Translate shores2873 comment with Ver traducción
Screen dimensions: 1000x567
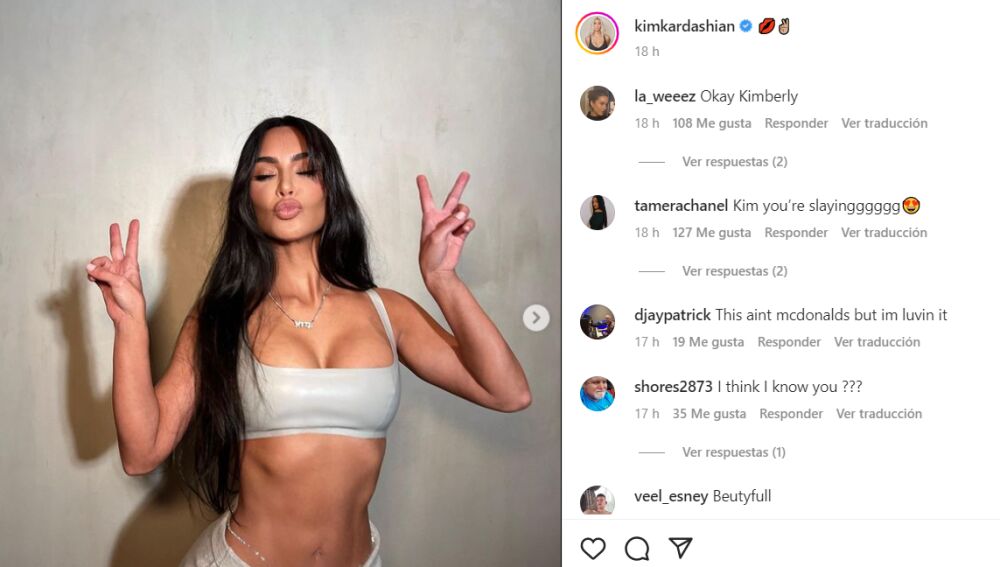[879, 414]
